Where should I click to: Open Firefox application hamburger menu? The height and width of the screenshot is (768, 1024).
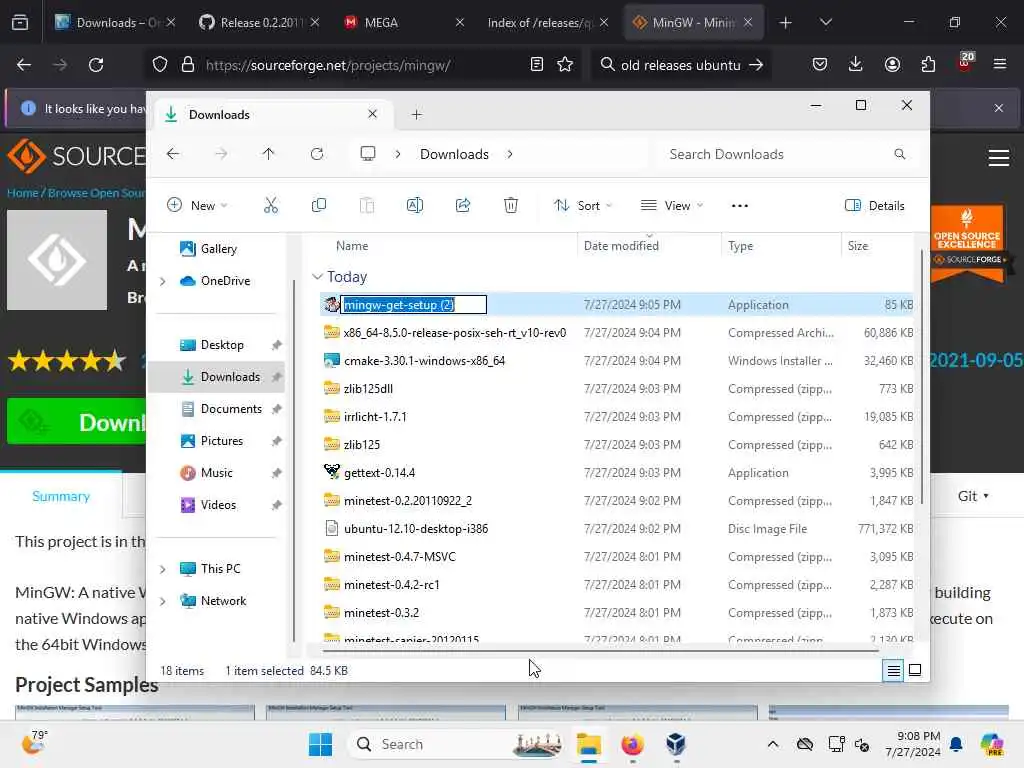pos(999,65)
